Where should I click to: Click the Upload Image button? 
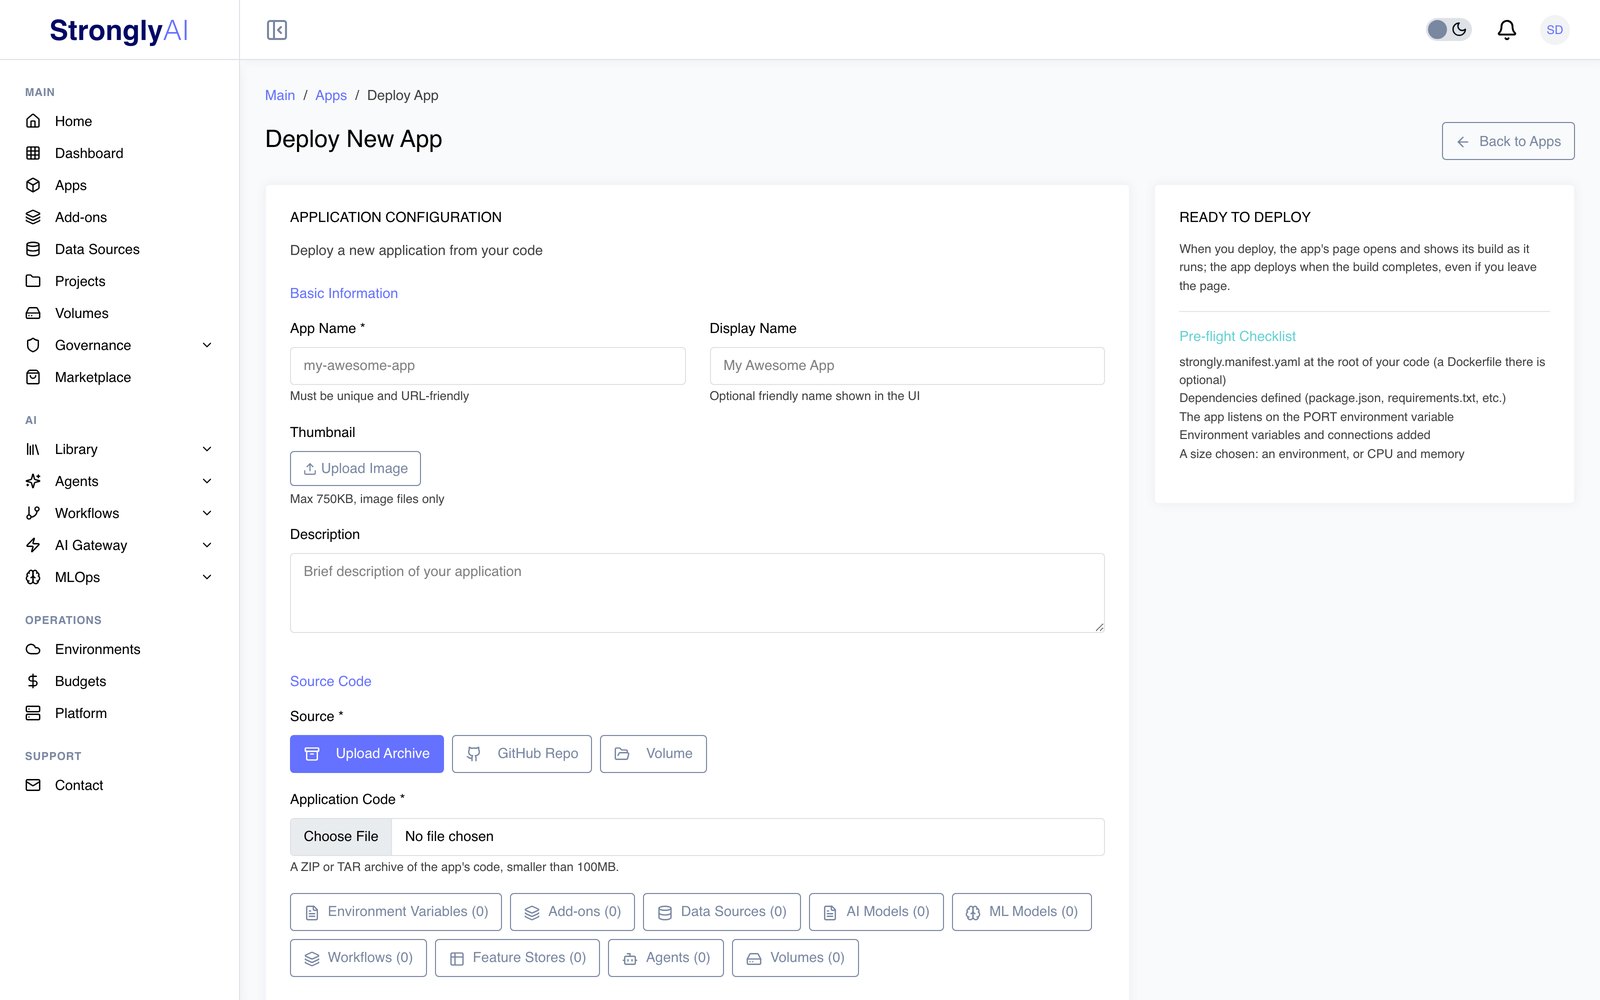(355, 469)
